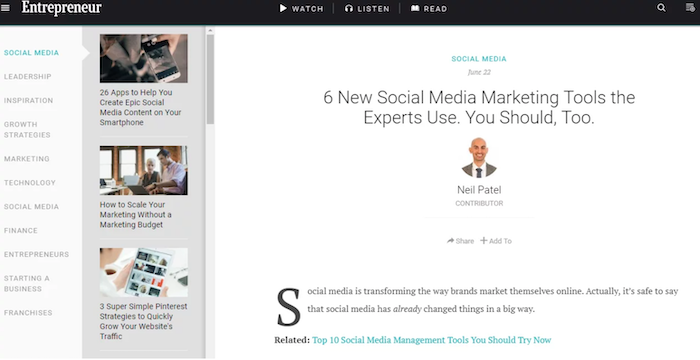Click the Add To text label
700x360 pixels.
(500, 241)
